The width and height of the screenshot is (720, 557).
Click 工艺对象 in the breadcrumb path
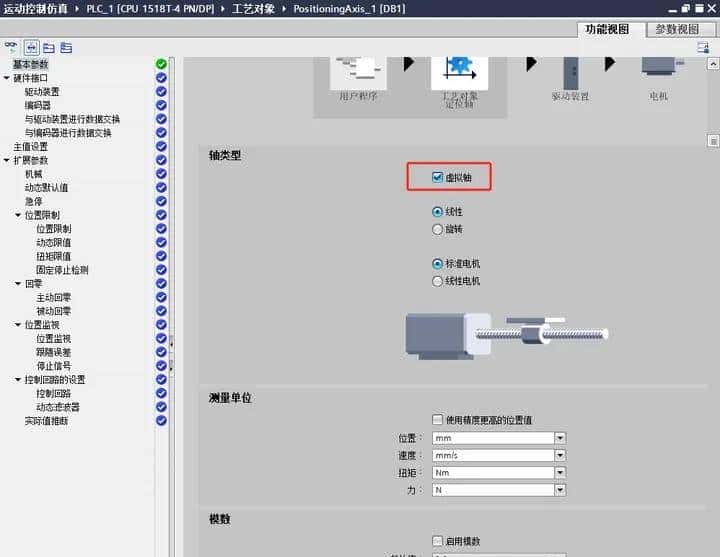point(253,9)
